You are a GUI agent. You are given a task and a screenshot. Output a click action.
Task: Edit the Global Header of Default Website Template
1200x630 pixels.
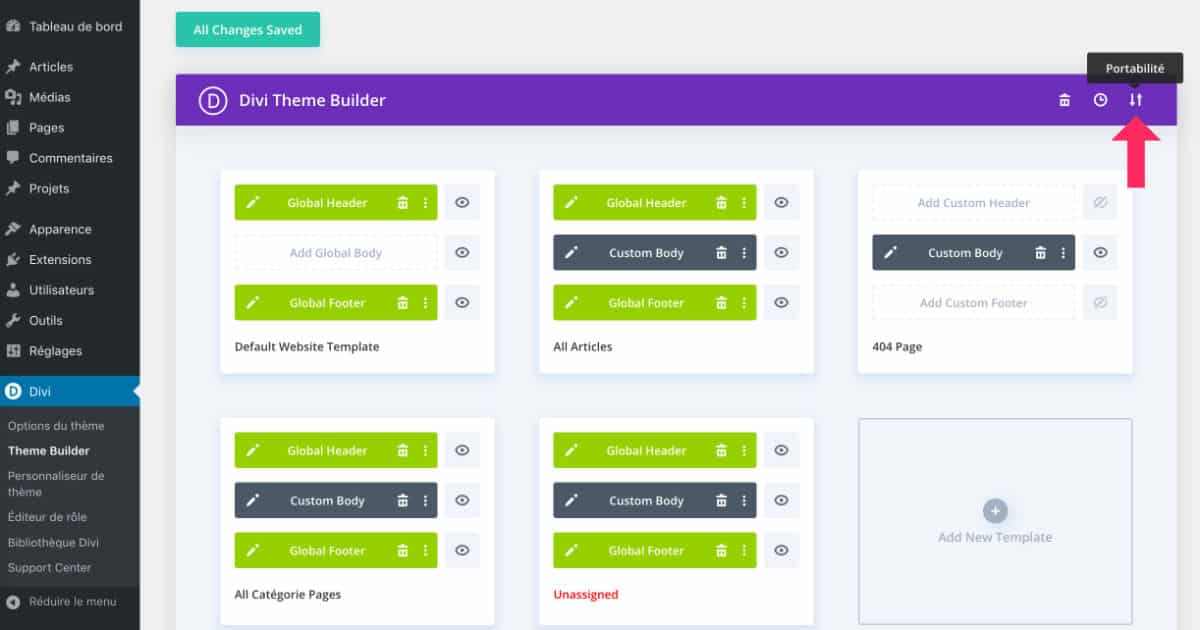[x=253, y=203]
